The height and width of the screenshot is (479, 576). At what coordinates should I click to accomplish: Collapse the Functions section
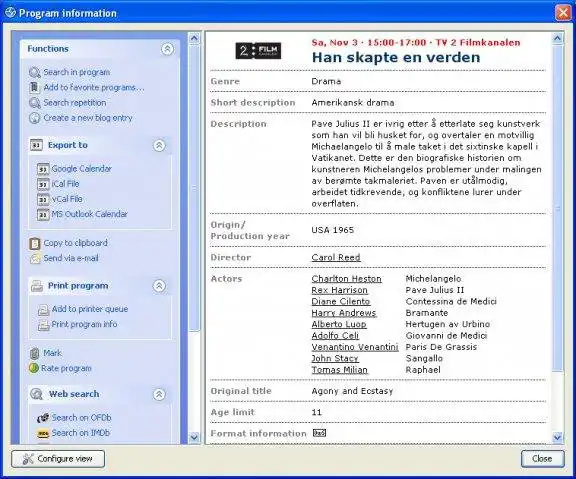[167, 49]
